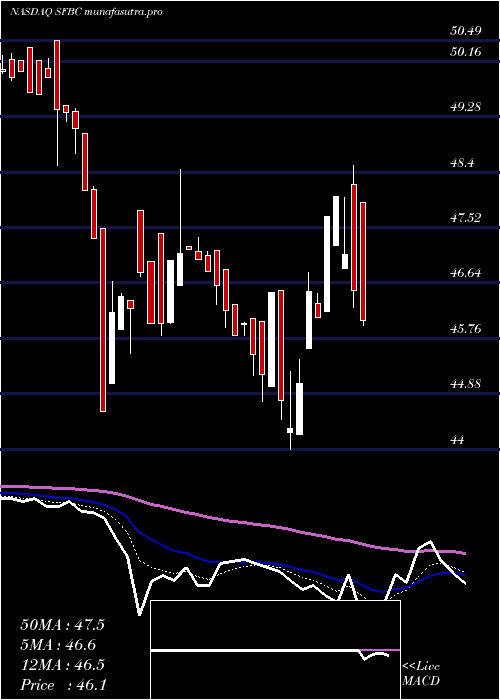Click the tallest red candle near 50.49
500x700 pixels.
[57, 75]
